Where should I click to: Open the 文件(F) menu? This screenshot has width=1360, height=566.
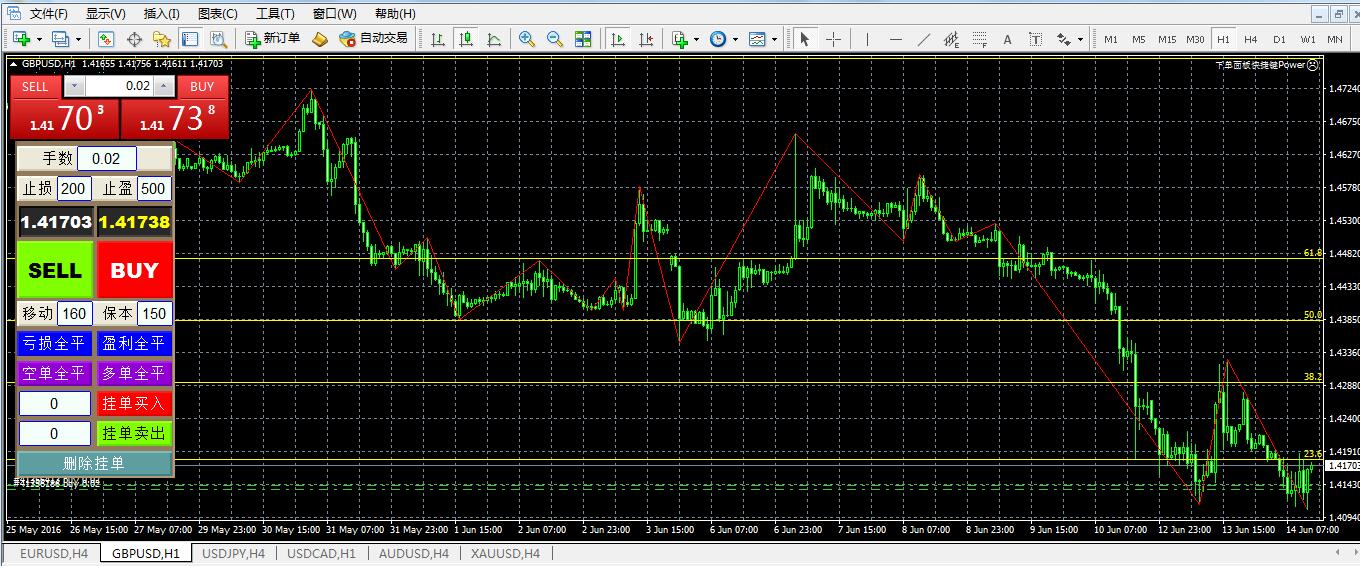tap(49, 13)
